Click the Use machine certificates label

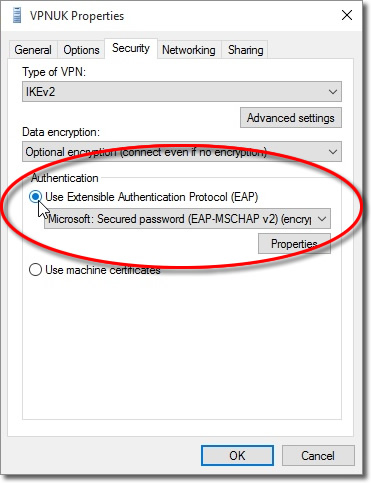click(x=103, y=270)
